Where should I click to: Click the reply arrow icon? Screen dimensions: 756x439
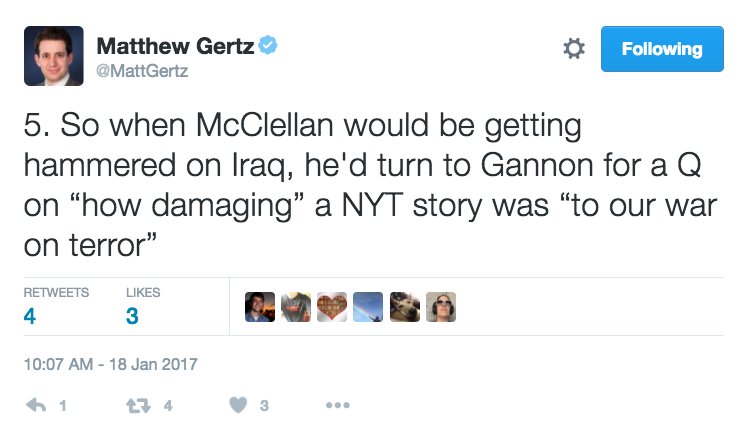pos(36,406)
